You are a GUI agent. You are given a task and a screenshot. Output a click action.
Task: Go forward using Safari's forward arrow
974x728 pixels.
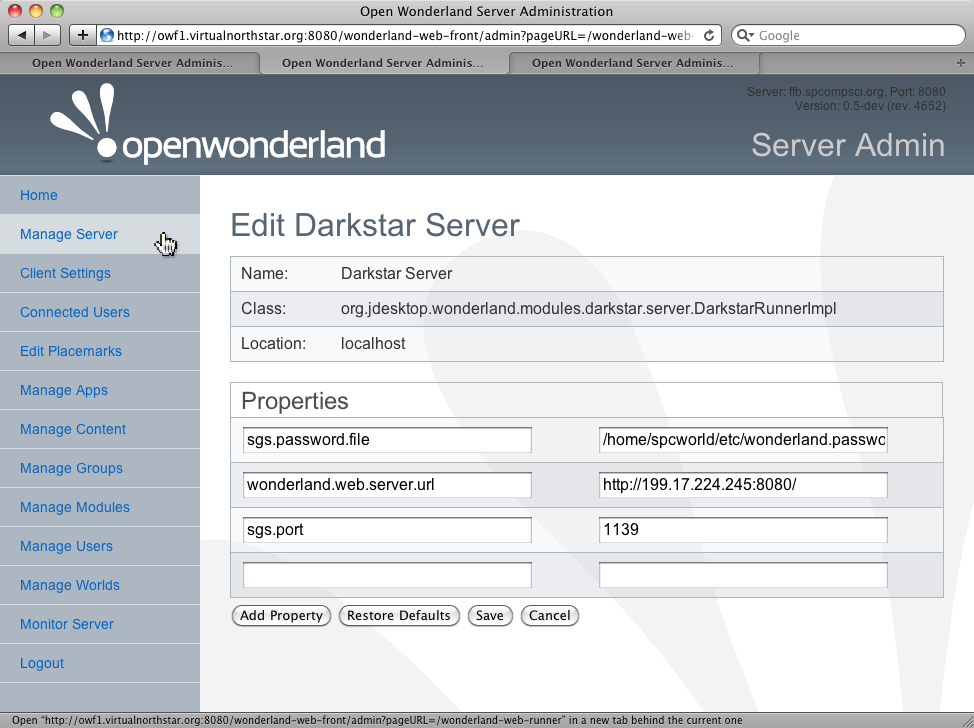(x=47, y=35)
